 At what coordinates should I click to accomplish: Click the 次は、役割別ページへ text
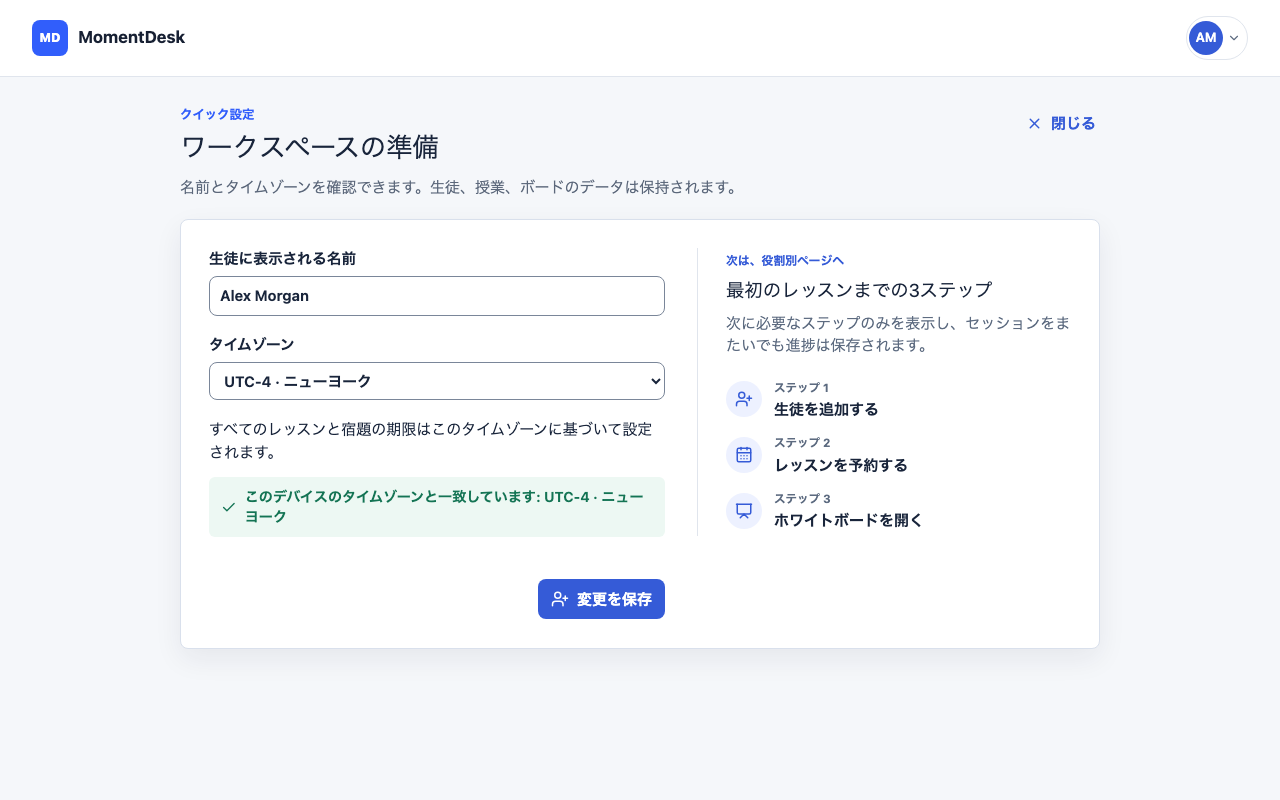[785, 260]
